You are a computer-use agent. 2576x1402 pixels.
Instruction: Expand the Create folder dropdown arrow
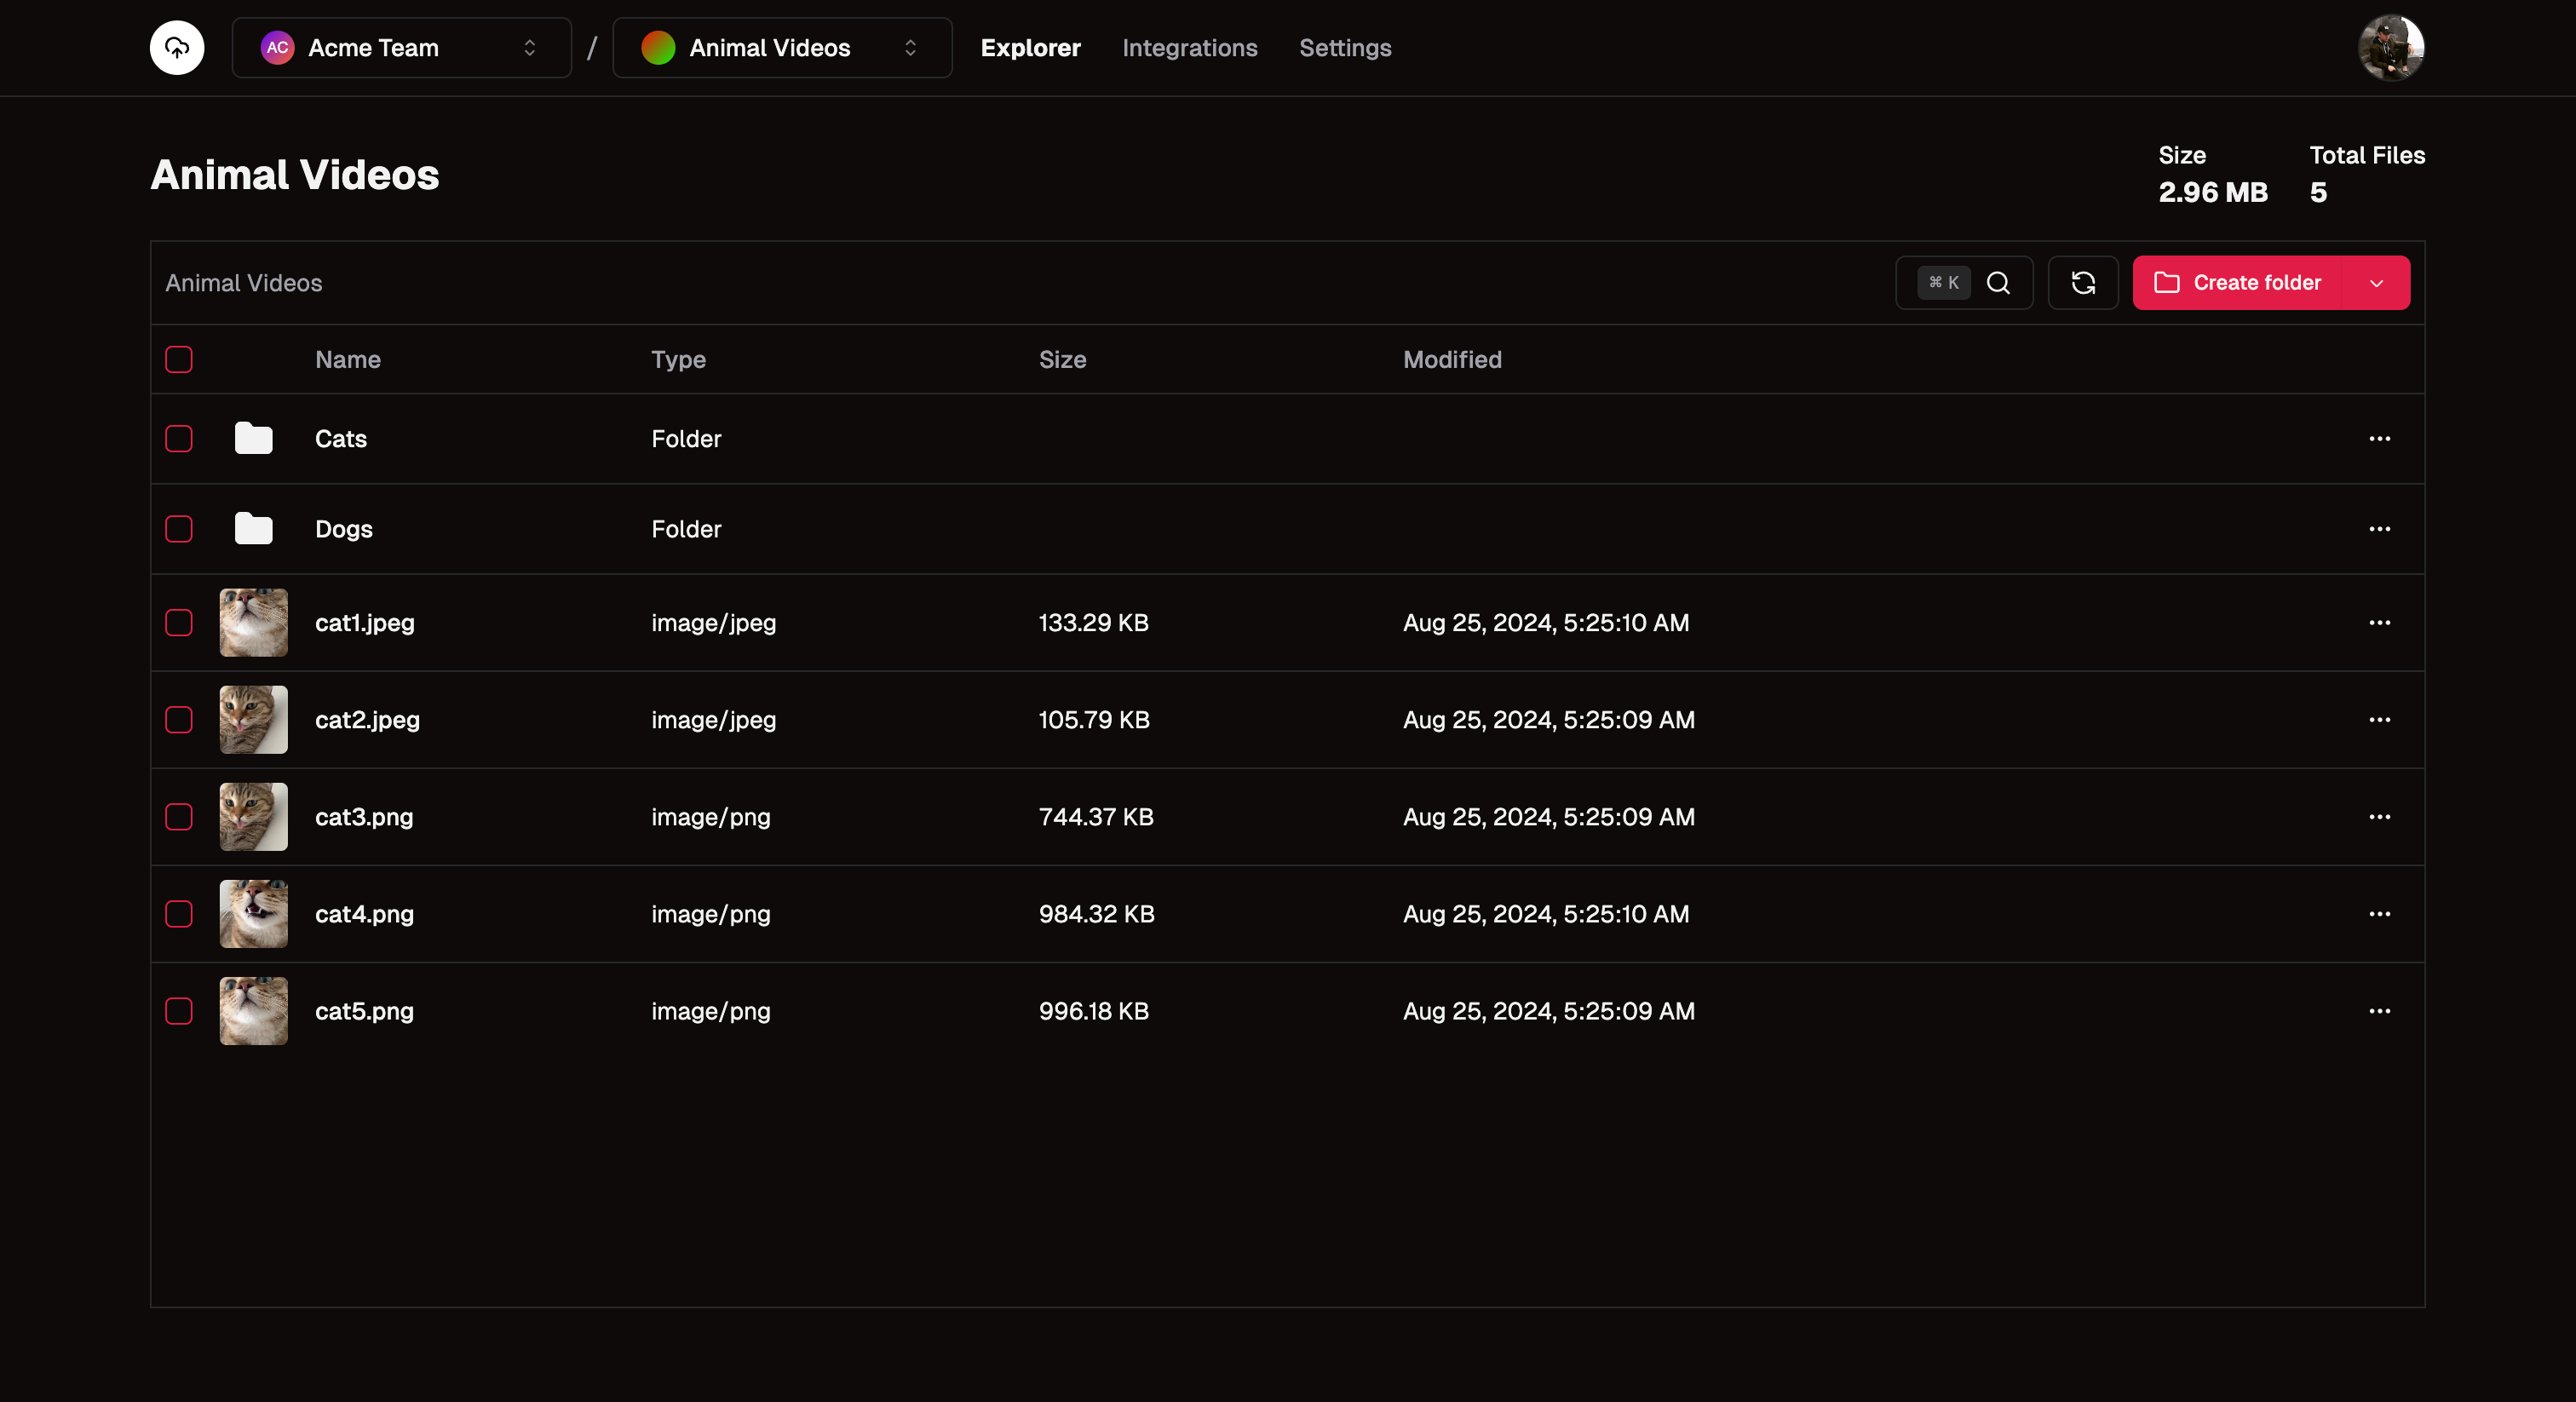(2377, 283)
